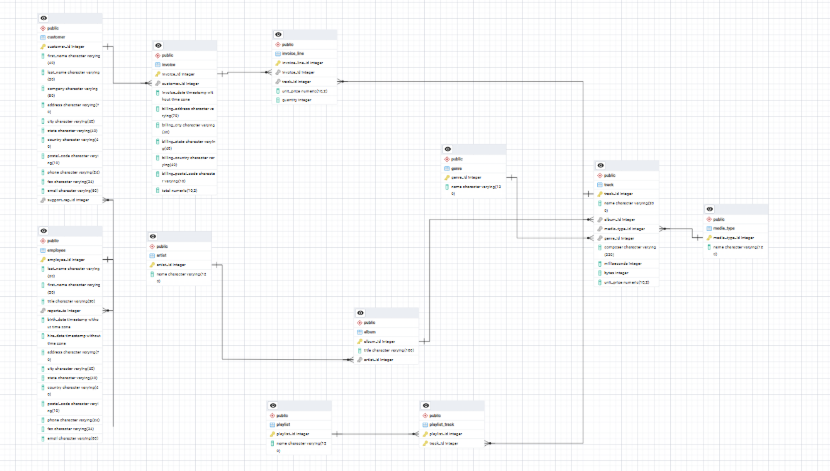Select the bytes integer row in the track table
This screenshot has height=471, width=830.
click(627, 273)
